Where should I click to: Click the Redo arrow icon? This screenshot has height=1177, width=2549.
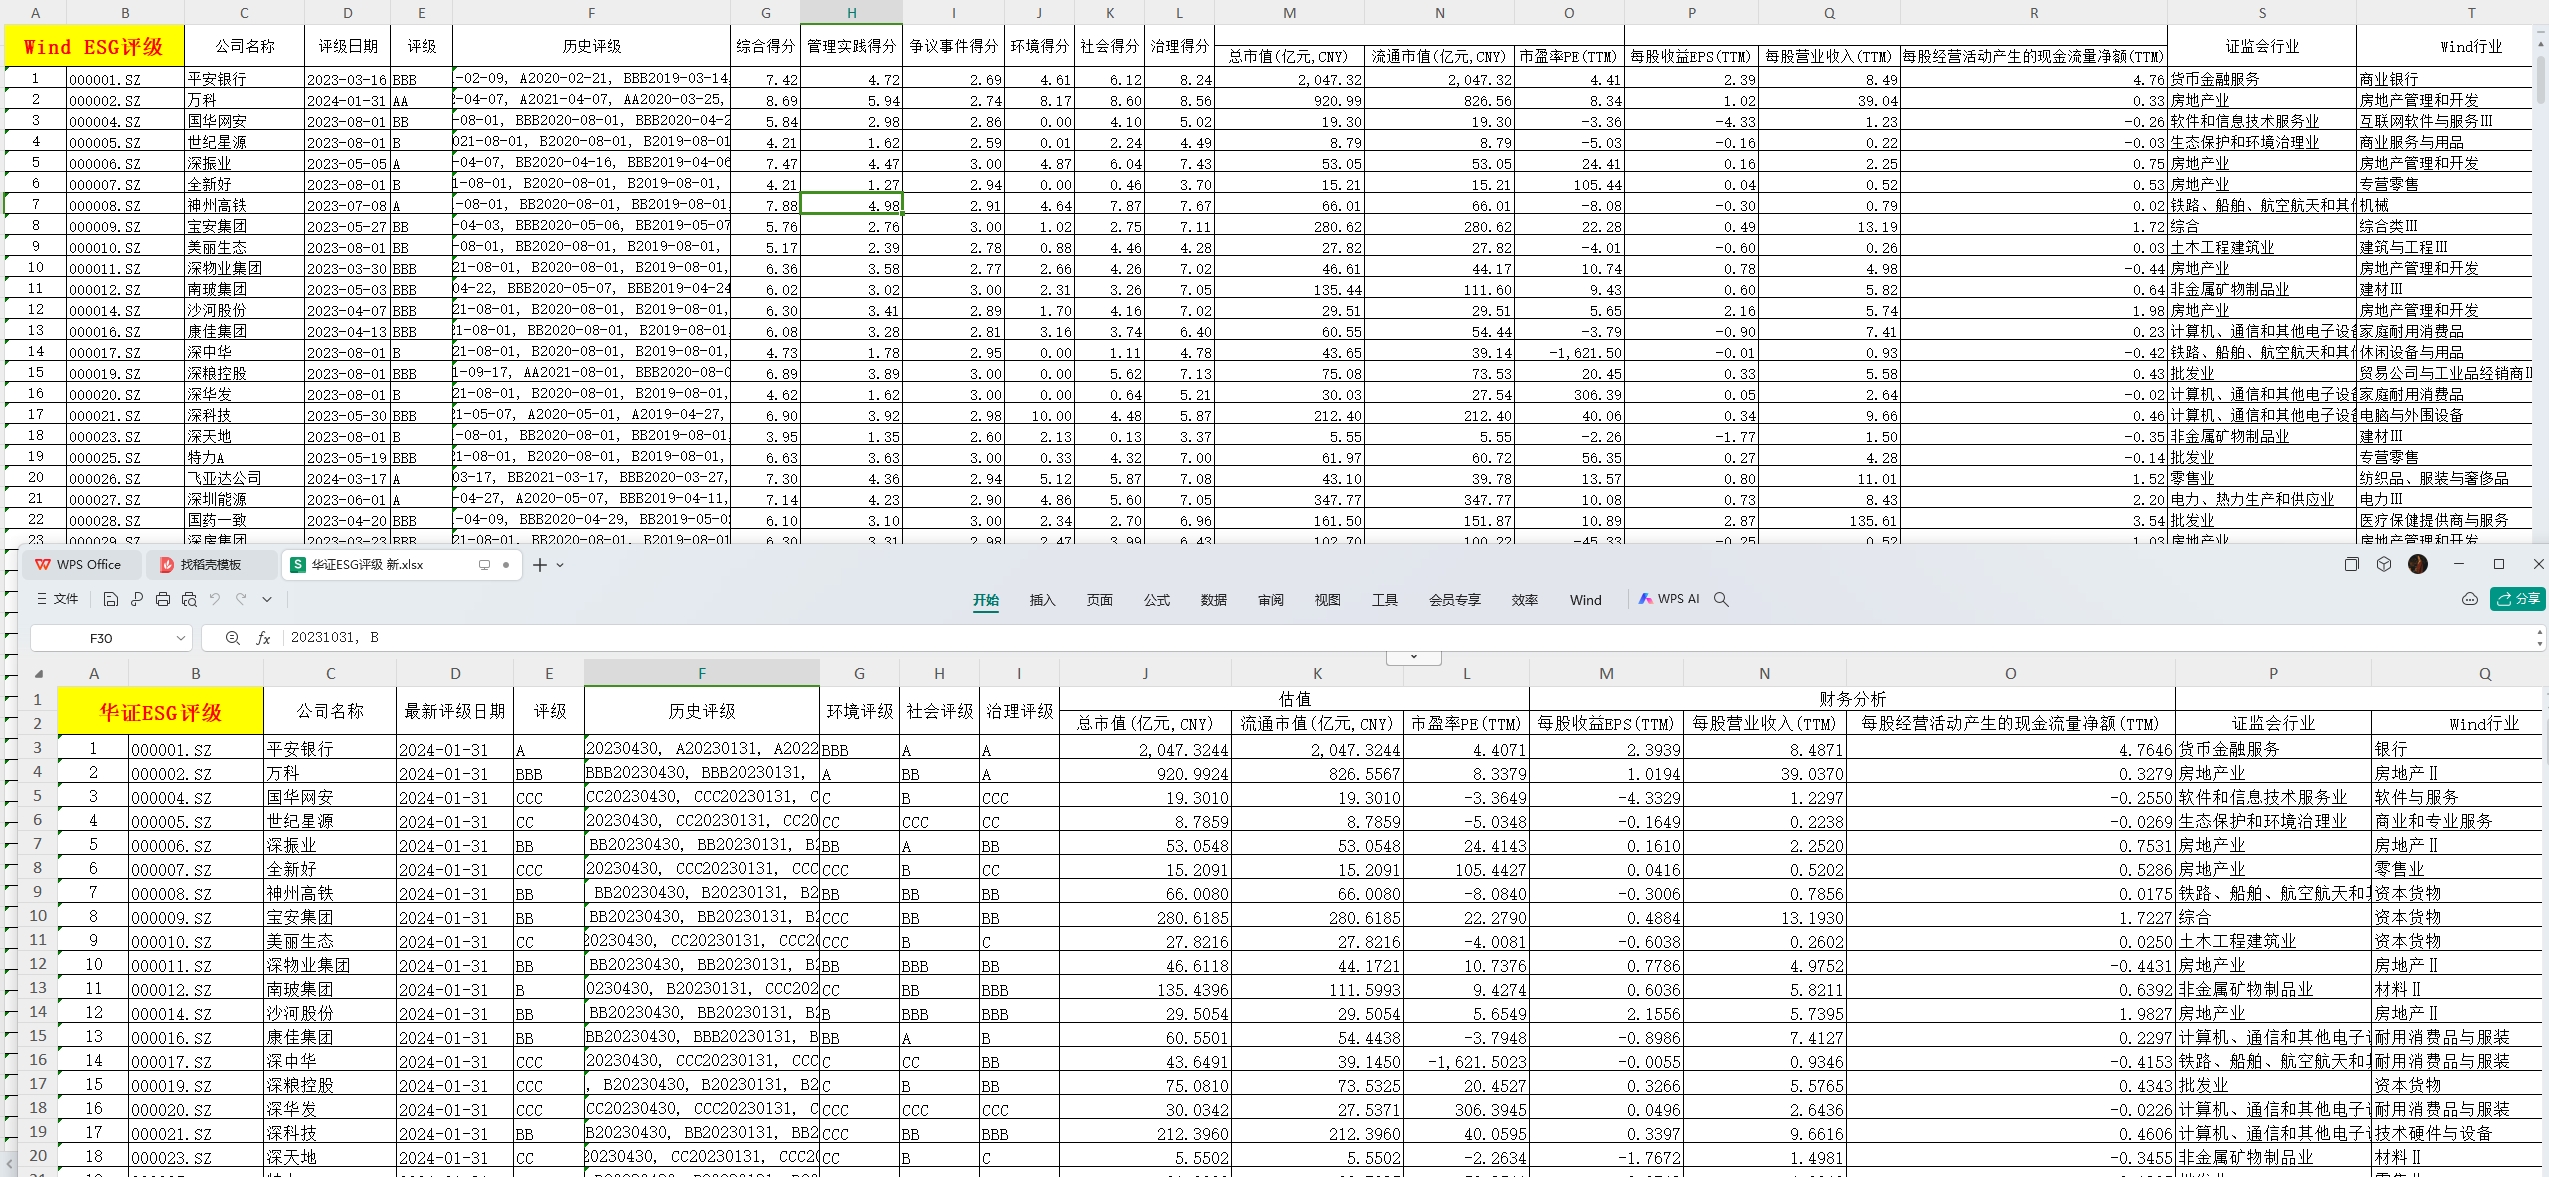[241, 599]
